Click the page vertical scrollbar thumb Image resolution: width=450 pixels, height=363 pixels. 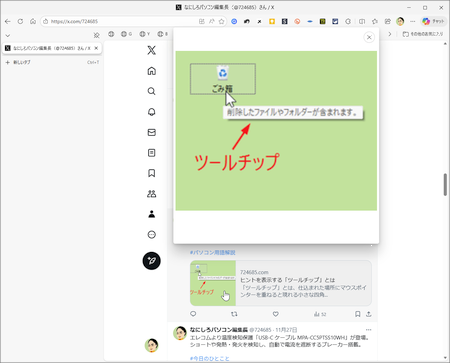click(445, 185)
